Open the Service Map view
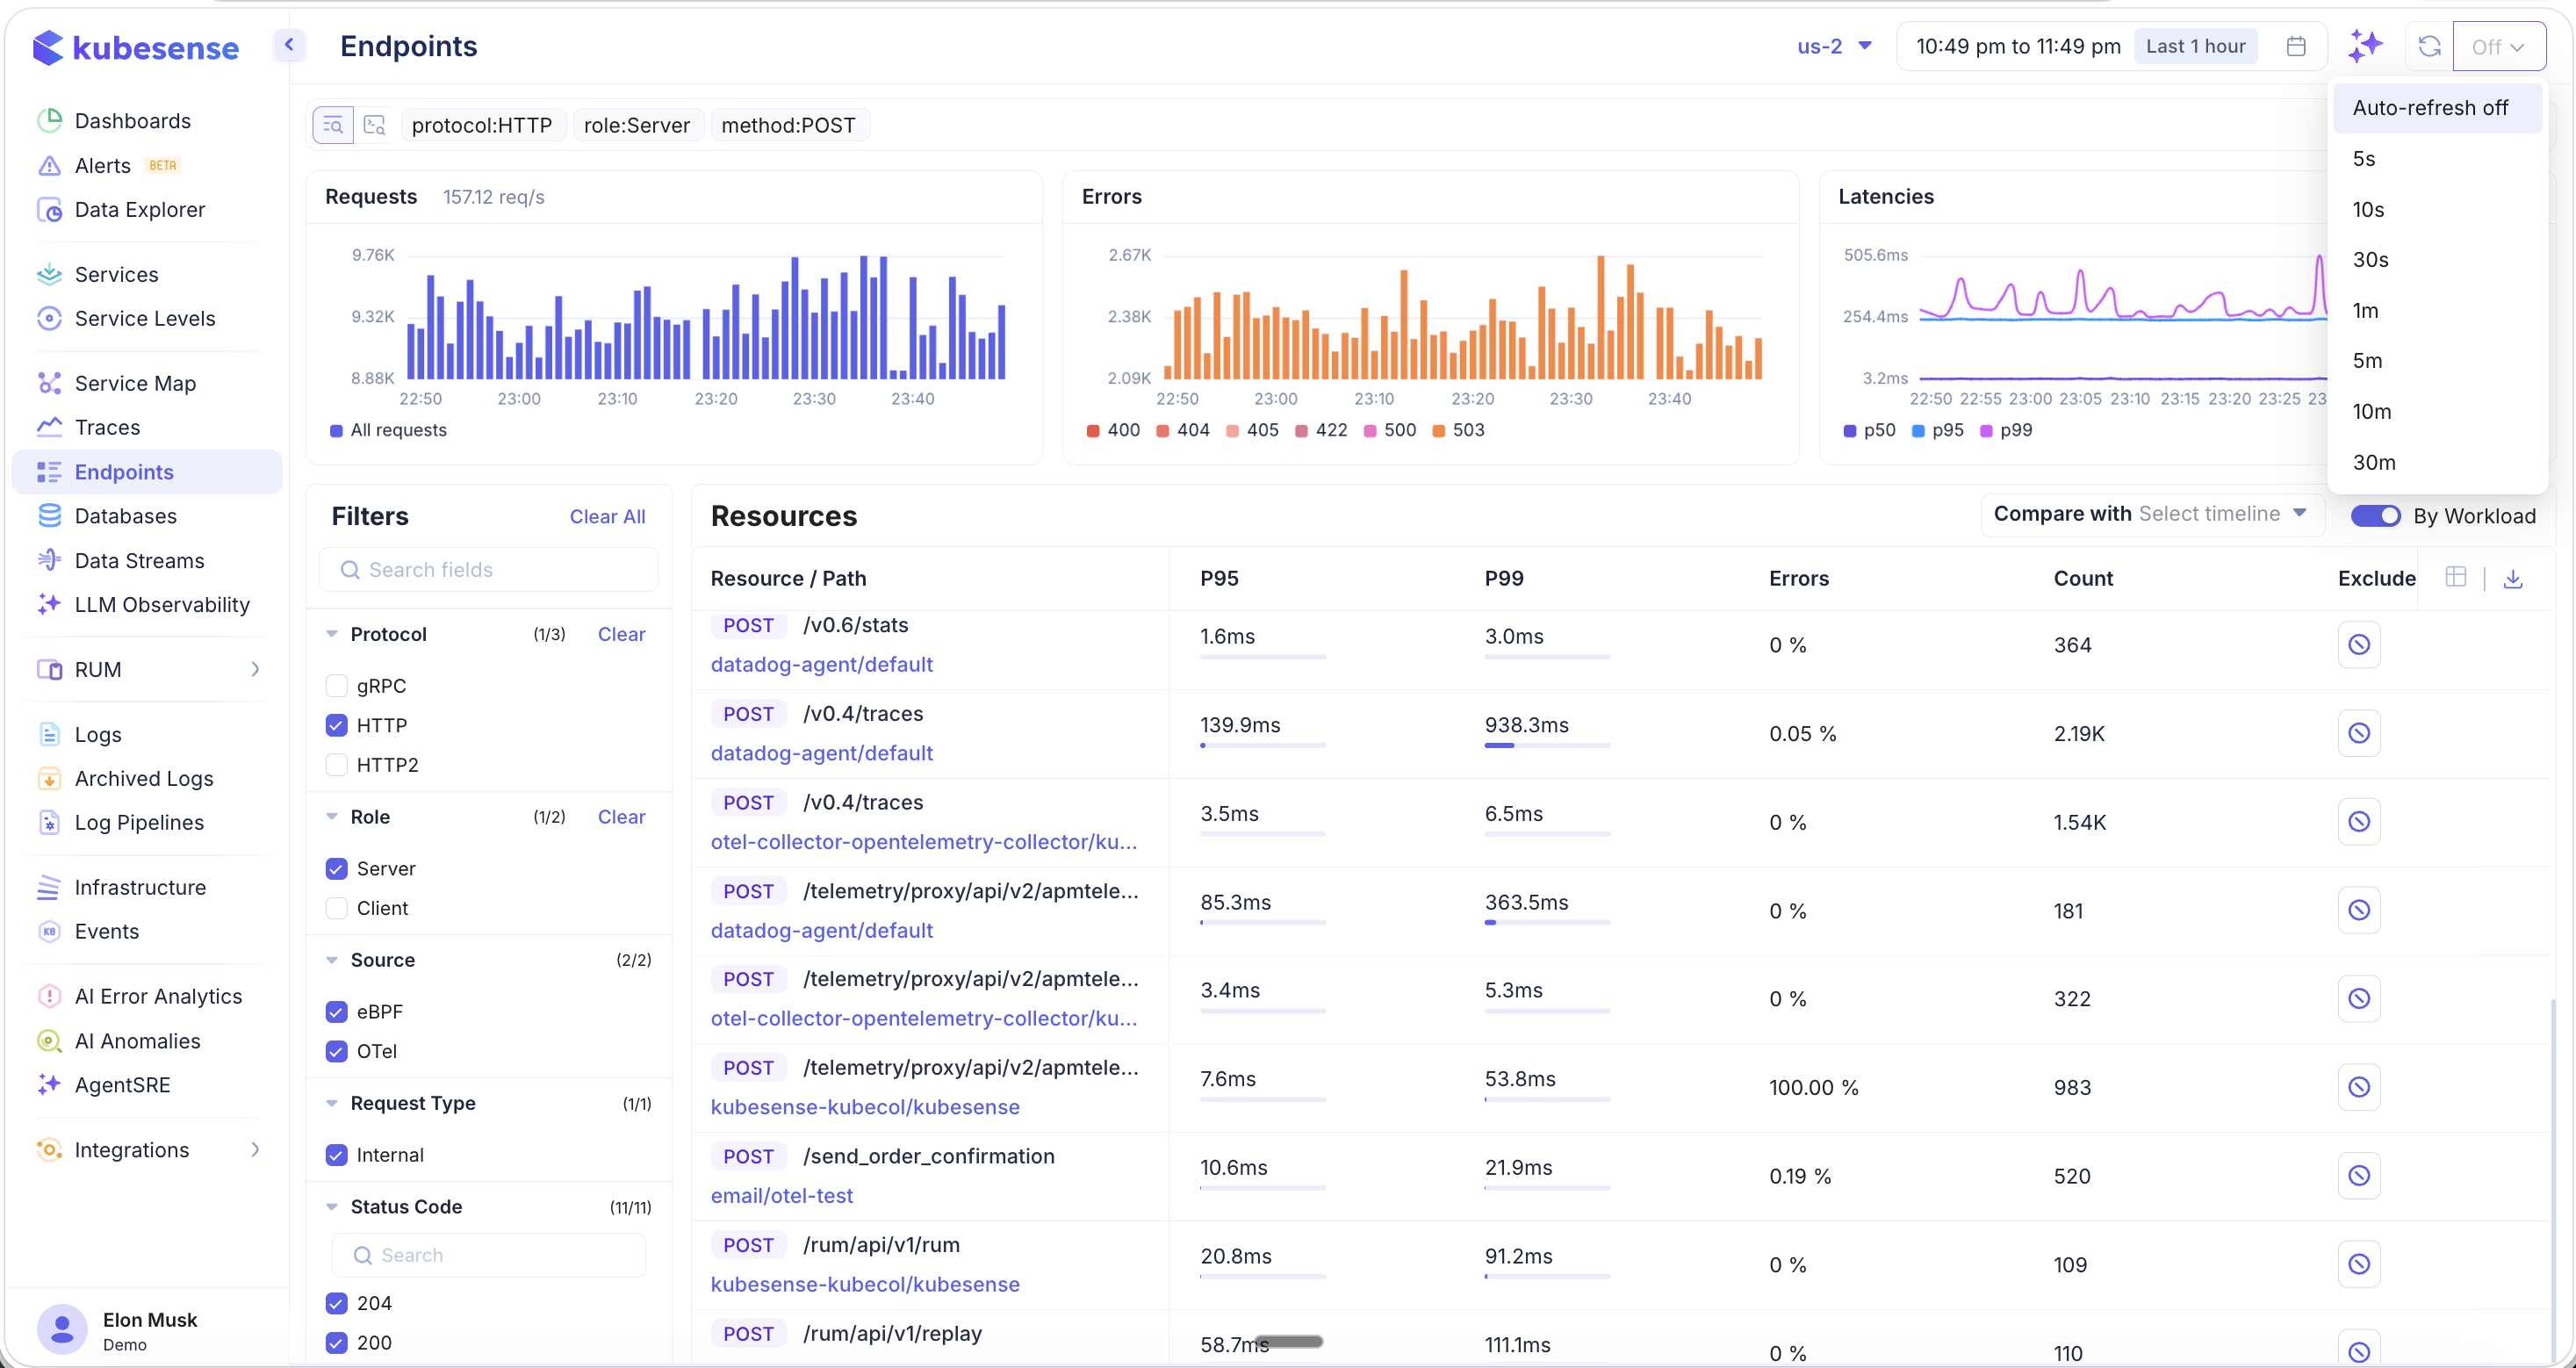The height and width of the screenshot is (1368, 2576). pos(137,382)
